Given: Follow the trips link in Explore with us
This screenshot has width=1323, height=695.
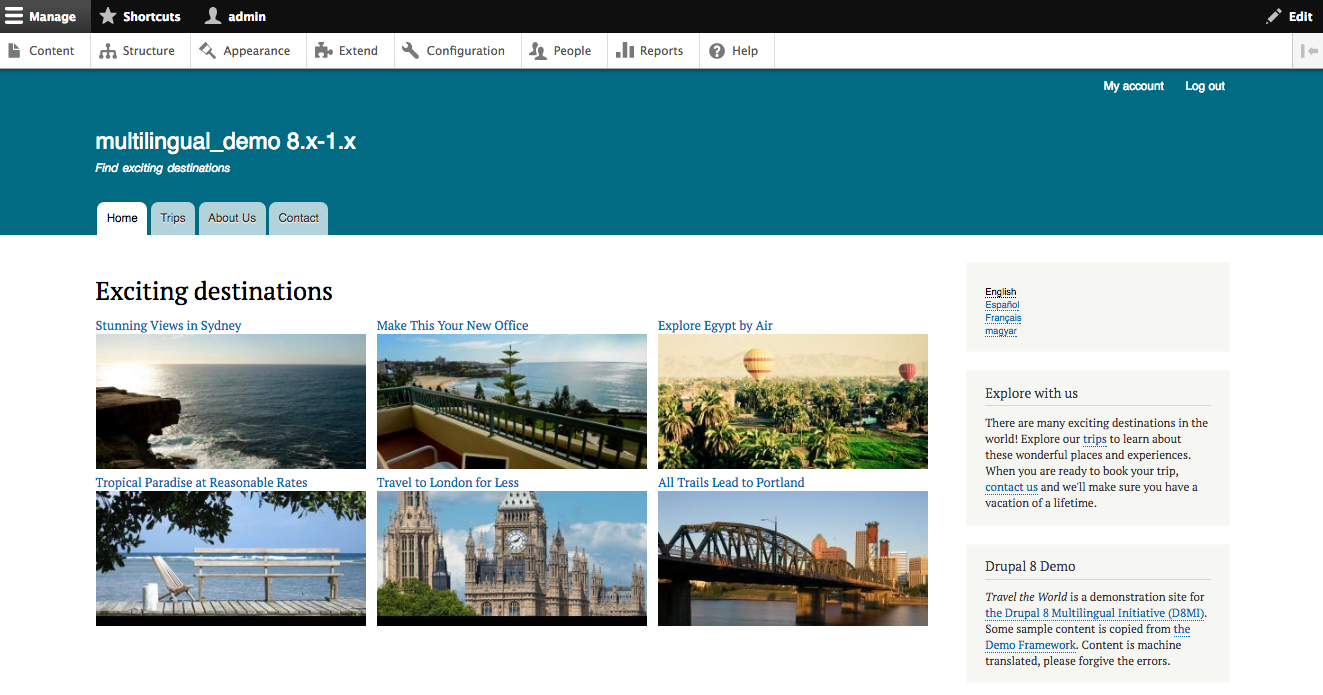Looking at the screenshot, I should pos(1095,439).
